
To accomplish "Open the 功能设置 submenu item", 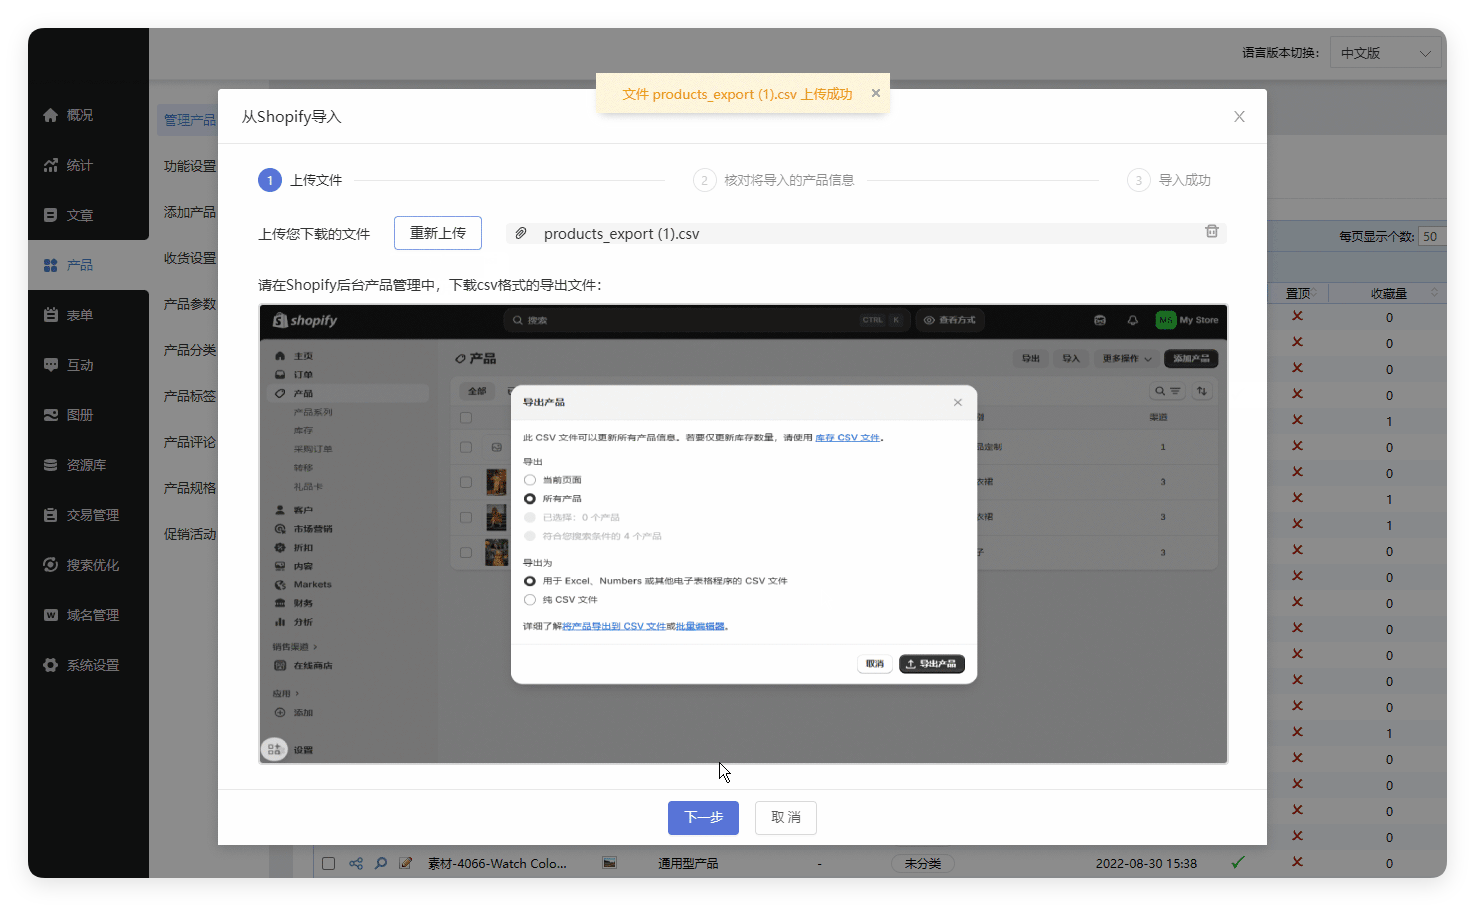I will [x=190, y=166].
